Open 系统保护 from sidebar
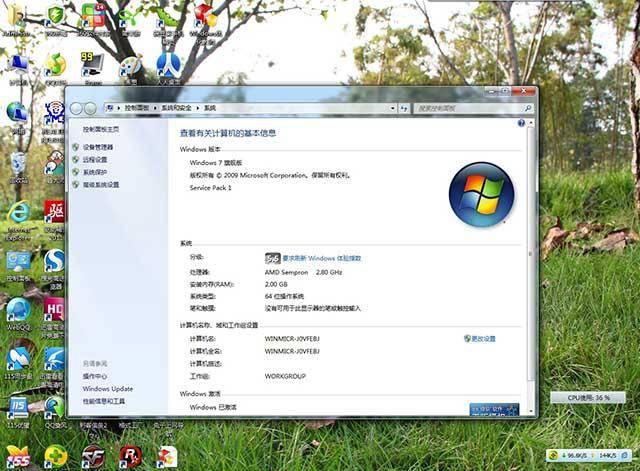This screenshot has width=640, height=471. click(x=95, y=172)
